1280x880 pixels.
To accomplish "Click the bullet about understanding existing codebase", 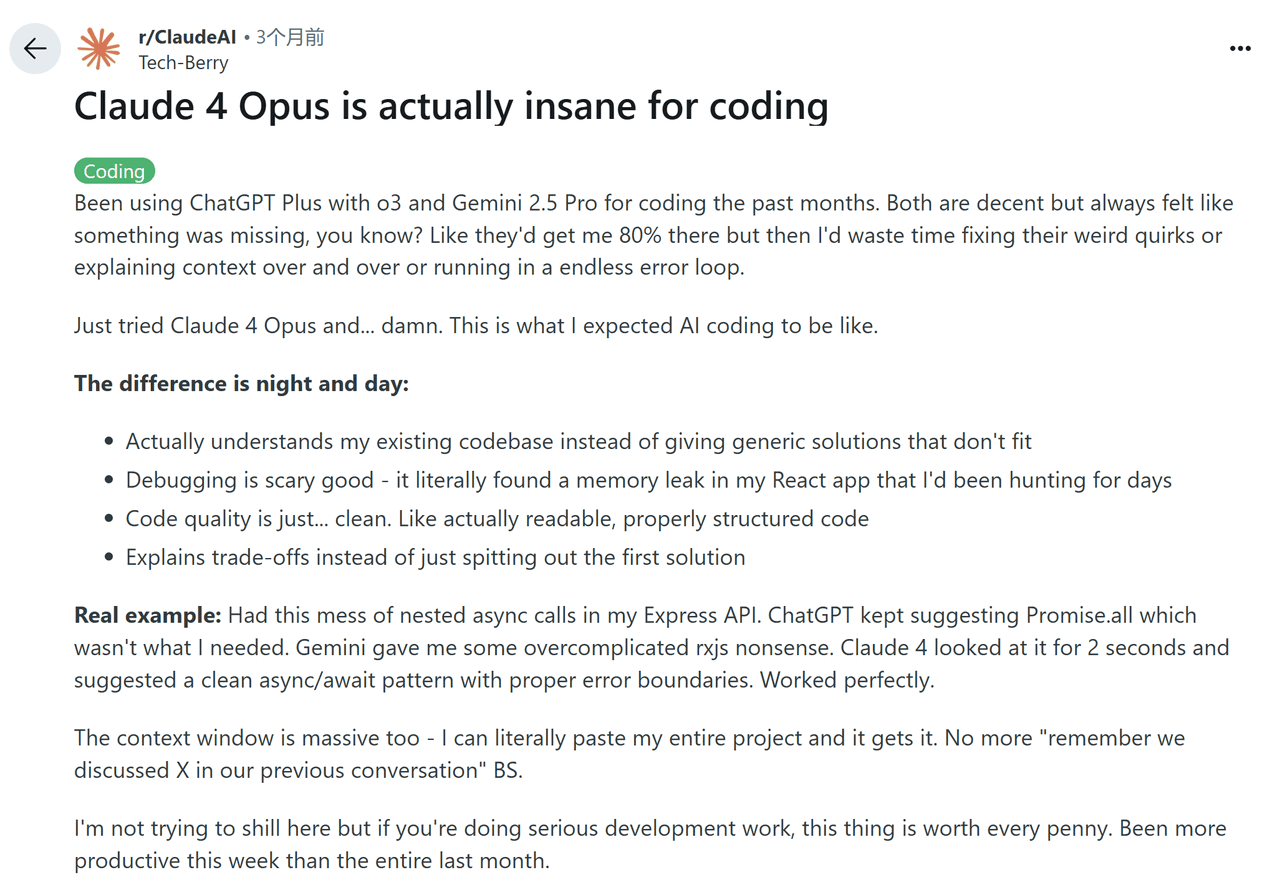I will tap(578, 441).
